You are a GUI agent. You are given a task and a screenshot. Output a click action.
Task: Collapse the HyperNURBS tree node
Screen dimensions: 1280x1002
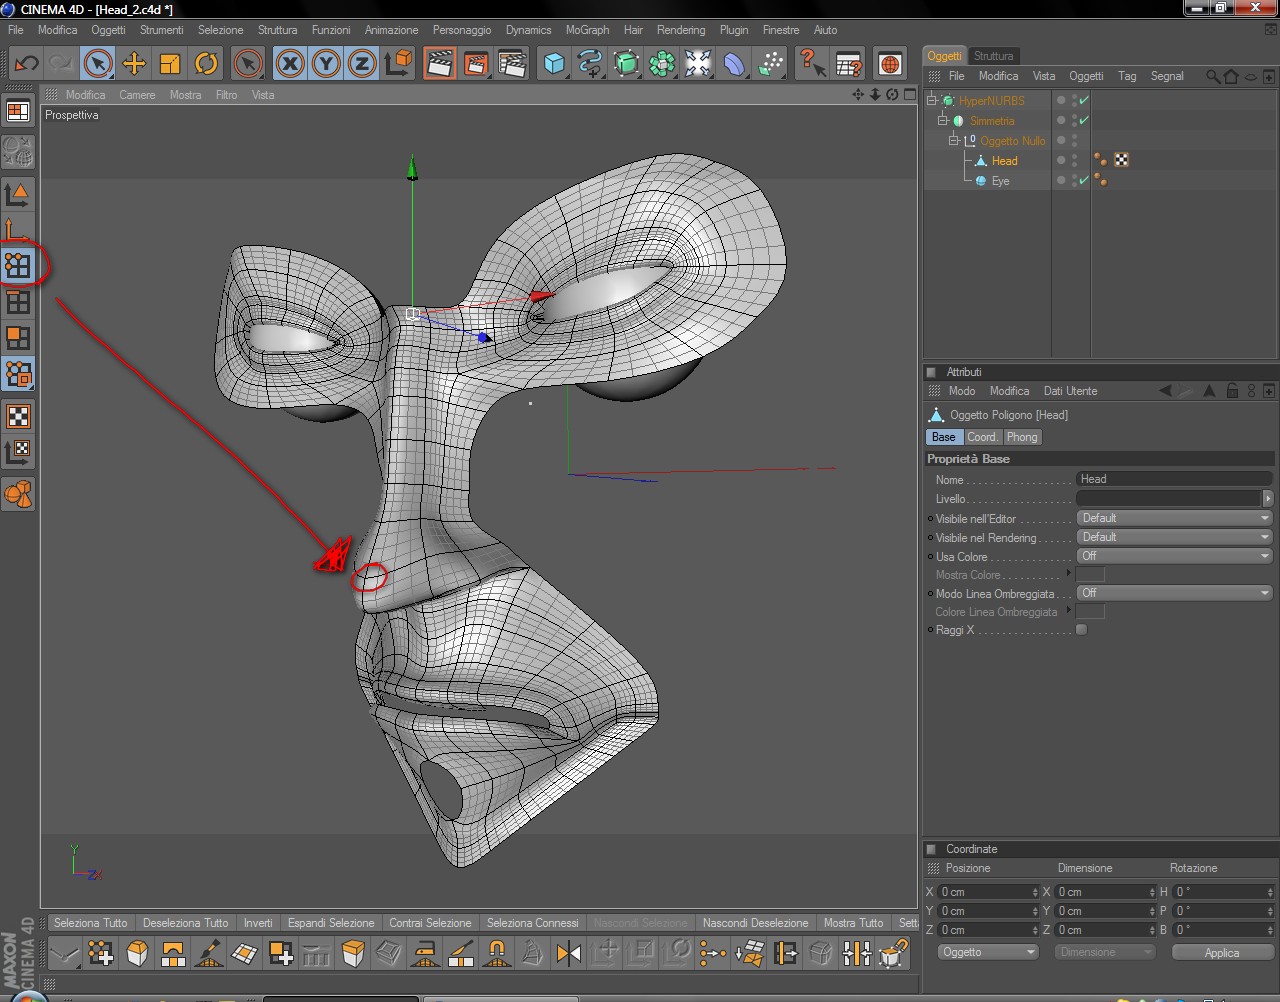tap(932, 100)
